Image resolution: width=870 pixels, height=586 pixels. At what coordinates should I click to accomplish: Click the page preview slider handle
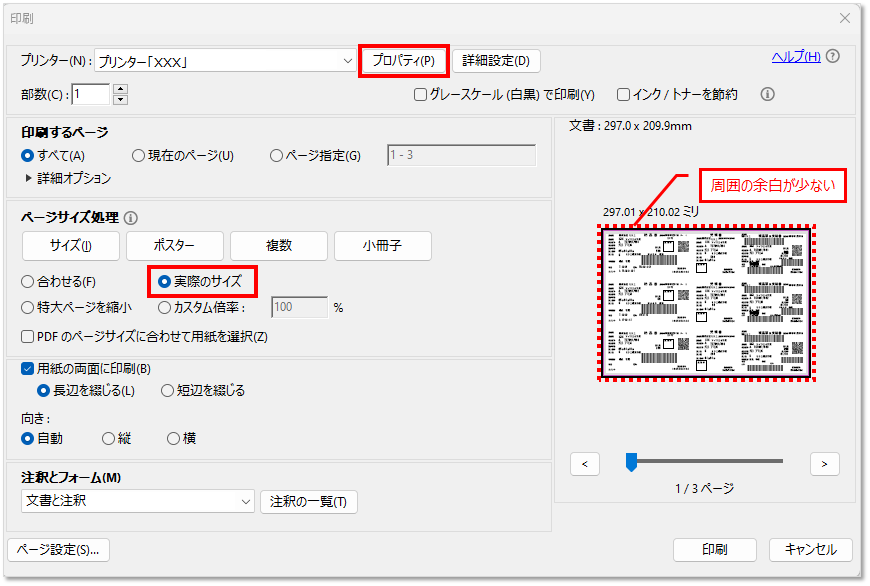(631, 462)
